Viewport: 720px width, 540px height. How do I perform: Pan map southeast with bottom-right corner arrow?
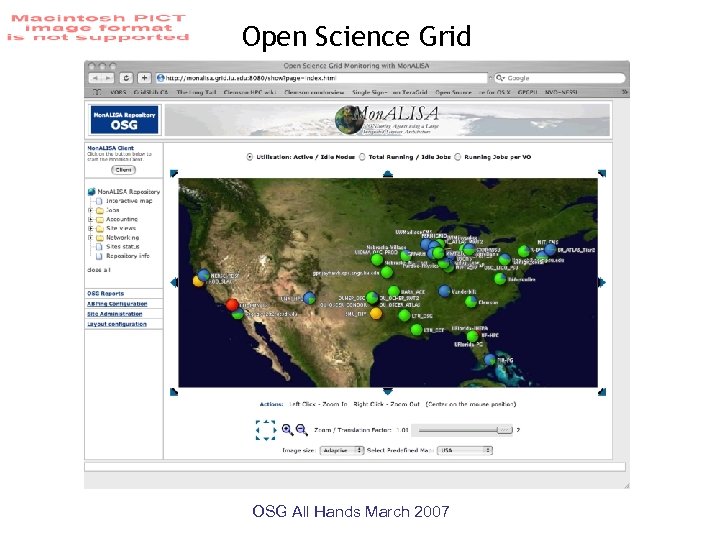coord(602,392)
